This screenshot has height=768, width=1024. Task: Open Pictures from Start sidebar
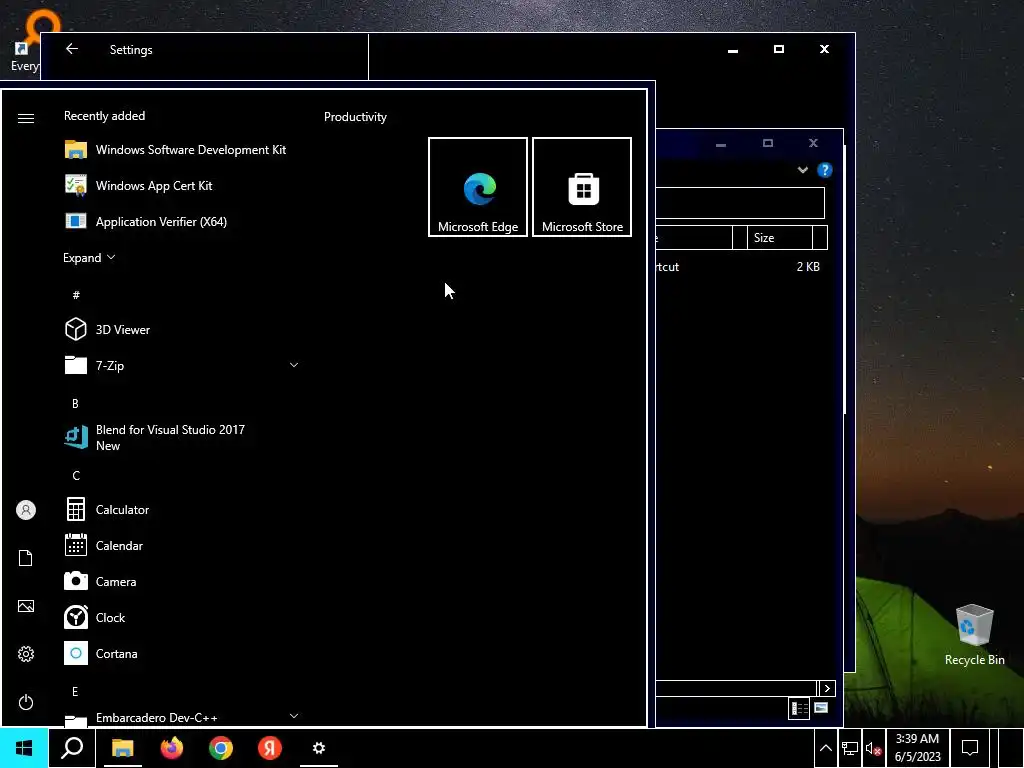[25, 606]
